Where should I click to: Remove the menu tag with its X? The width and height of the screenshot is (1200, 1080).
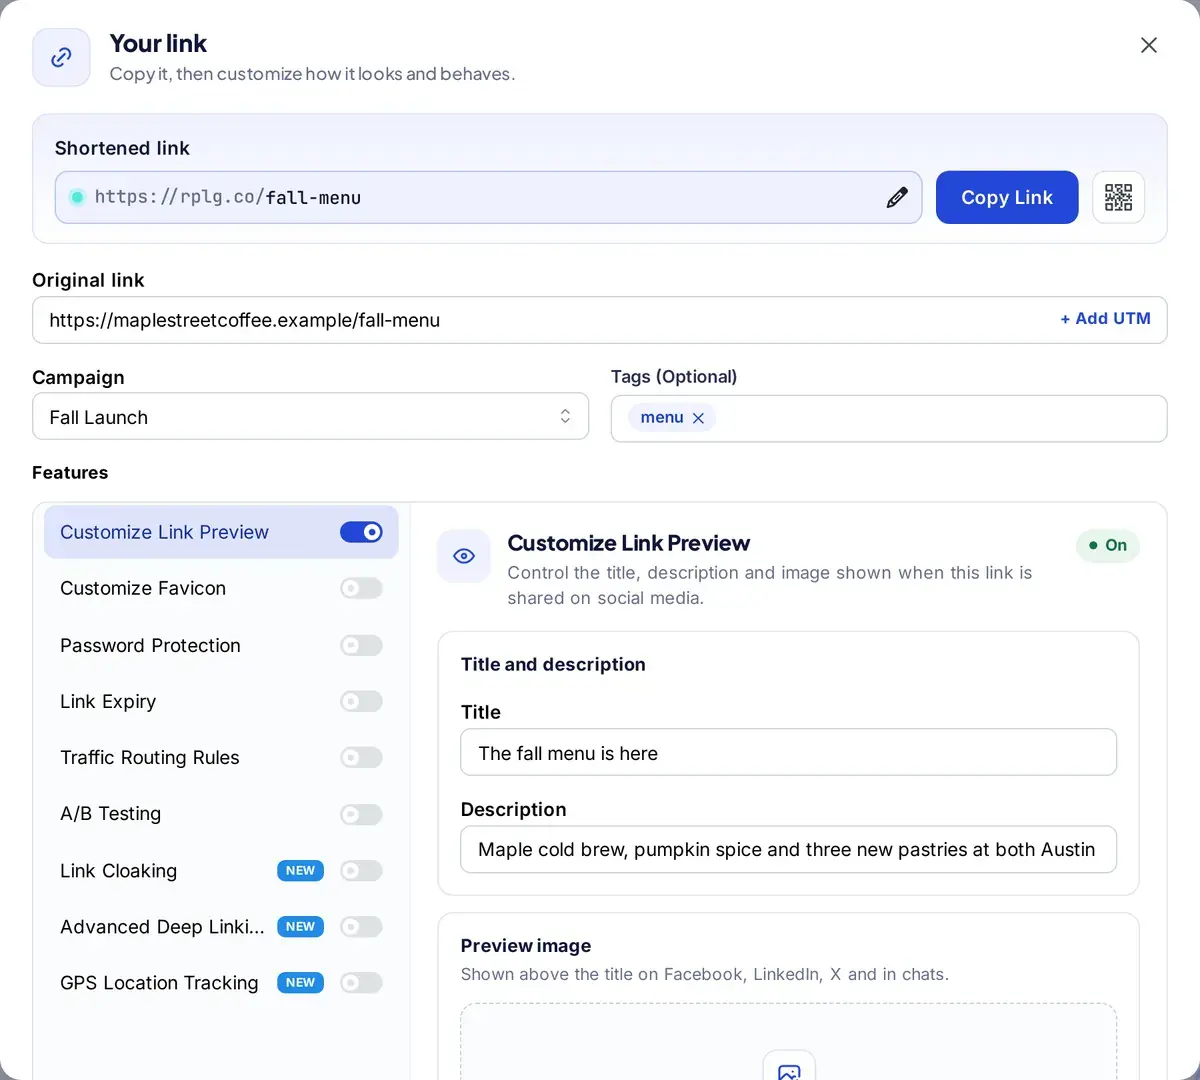[698, 418]
